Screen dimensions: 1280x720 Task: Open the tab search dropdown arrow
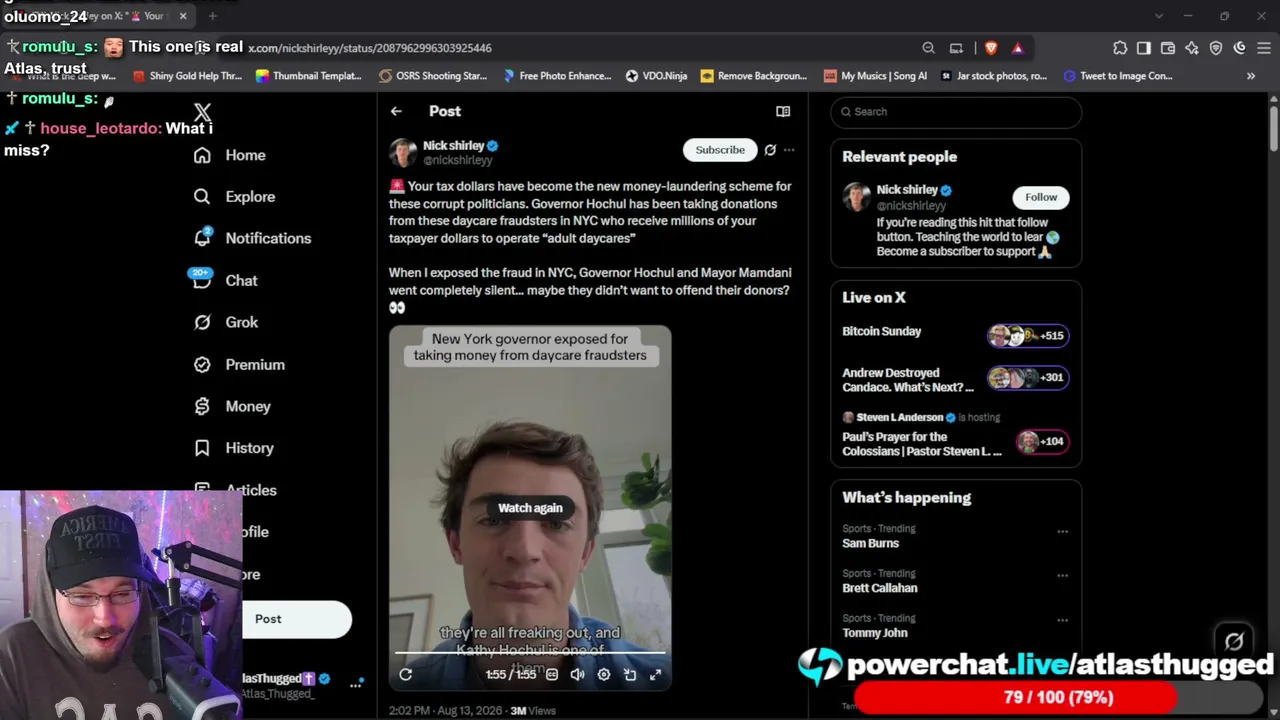(1159, 16)
